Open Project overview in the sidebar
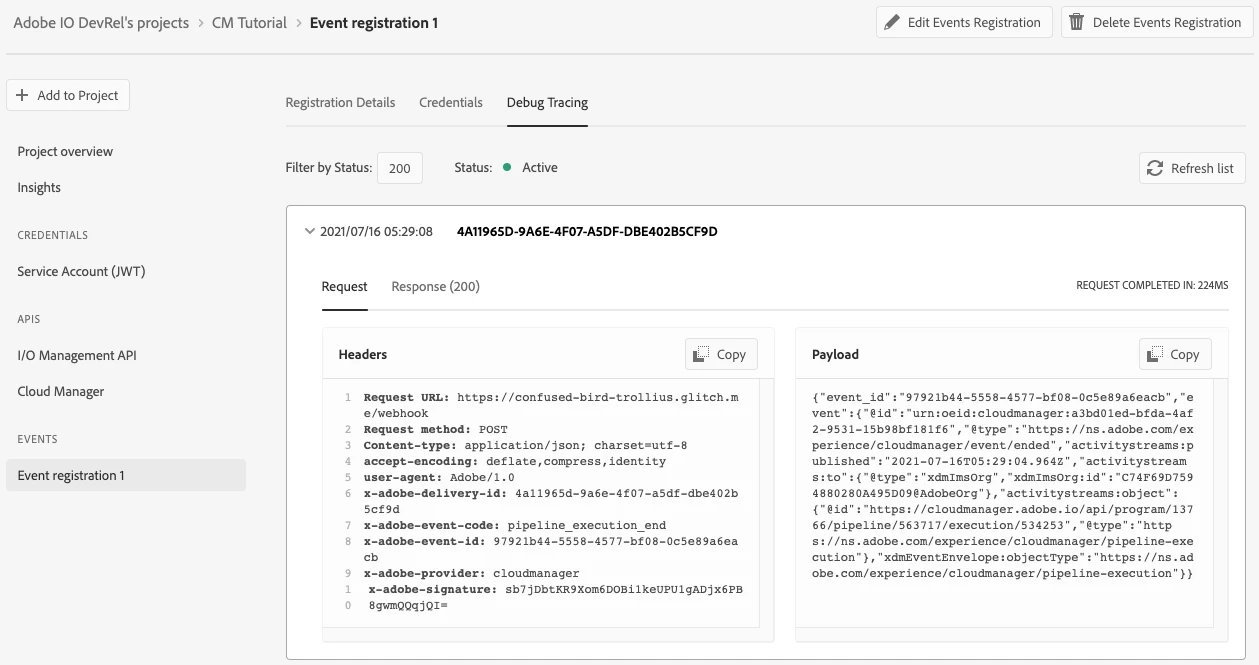 [x=65, y=151]
